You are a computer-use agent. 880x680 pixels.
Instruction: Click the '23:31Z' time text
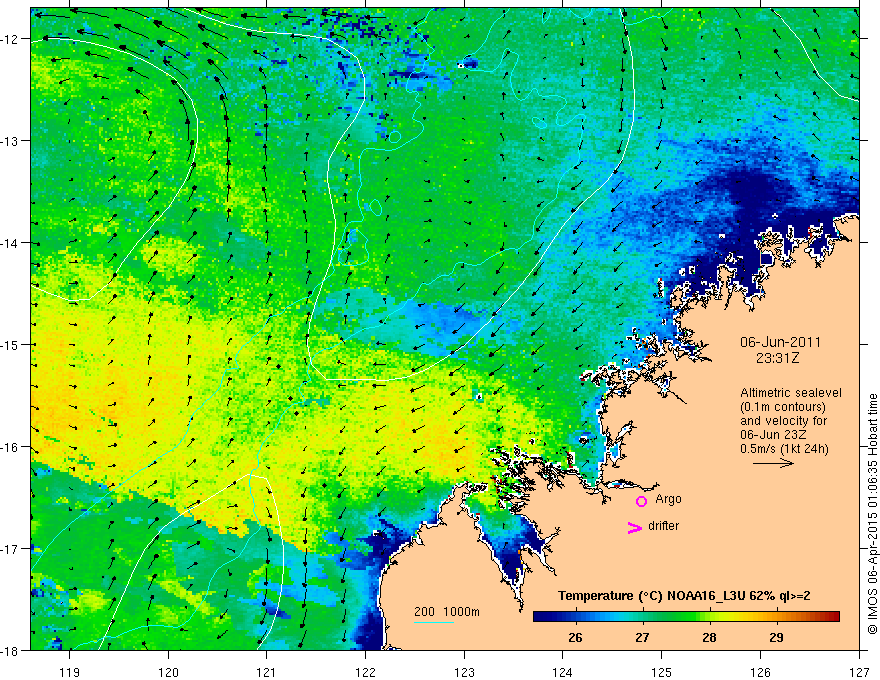(x=777, y=358)
